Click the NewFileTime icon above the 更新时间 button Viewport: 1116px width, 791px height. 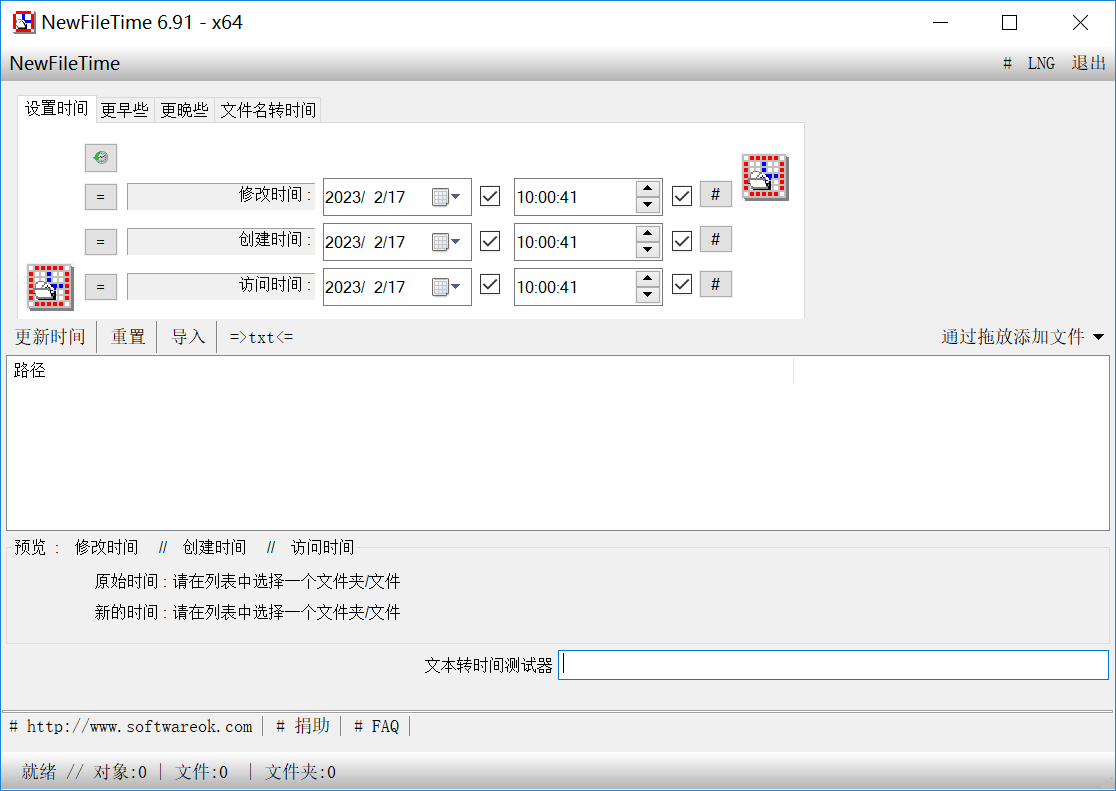50,287
